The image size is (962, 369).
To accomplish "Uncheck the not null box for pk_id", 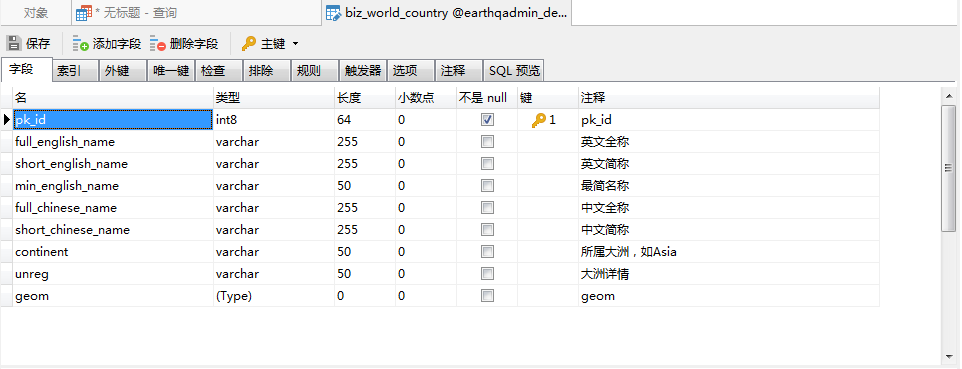I will pos(487,120).
